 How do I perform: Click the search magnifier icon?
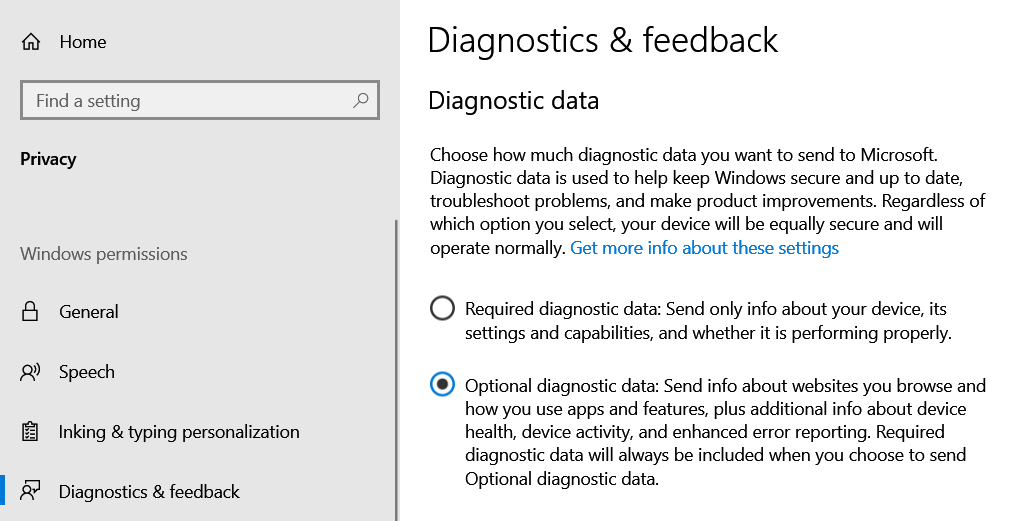tap(360, 100)
